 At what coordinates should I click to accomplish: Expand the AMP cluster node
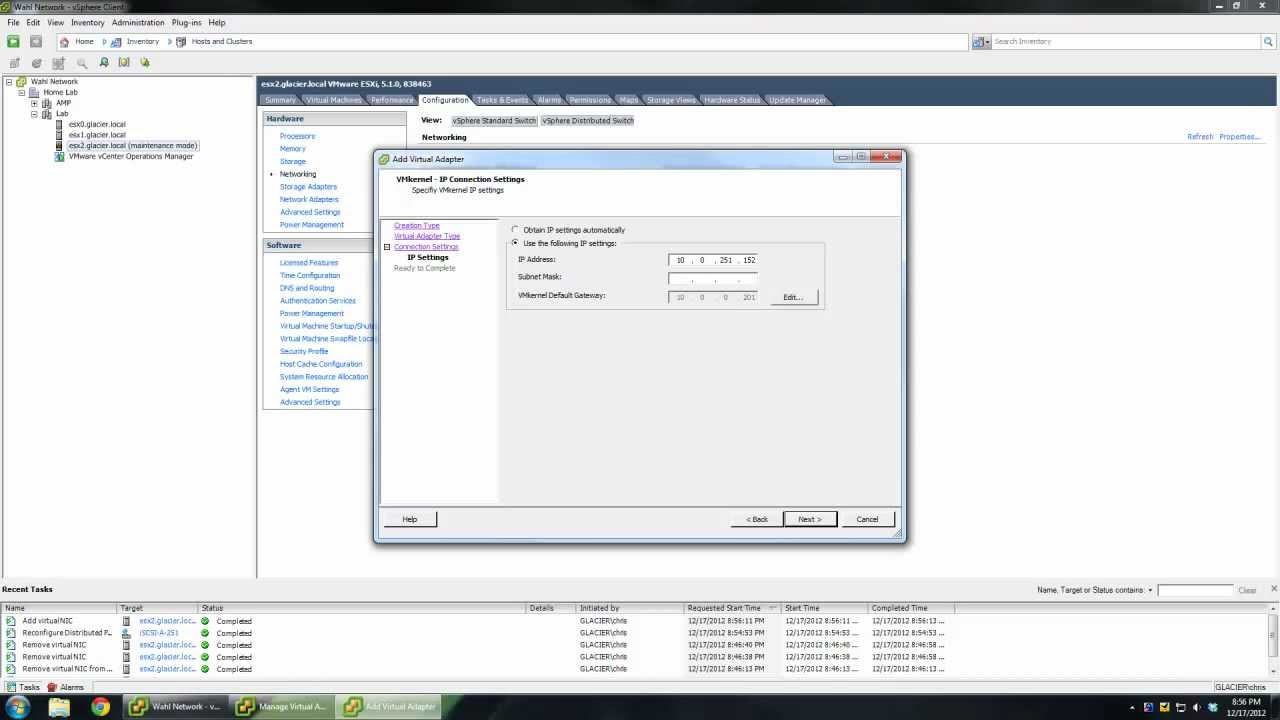(x=34, y=103)
